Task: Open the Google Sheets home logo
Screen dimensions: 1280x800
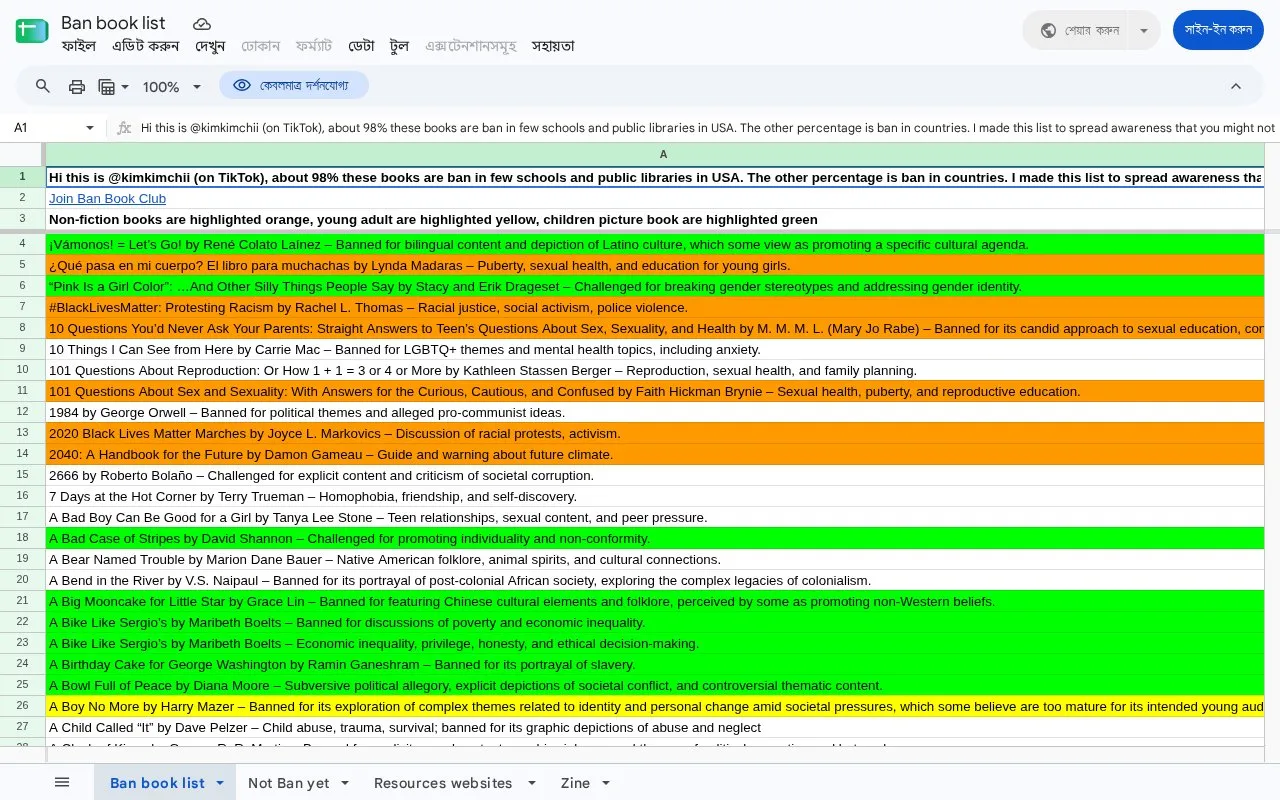Action: click(32, 31)
